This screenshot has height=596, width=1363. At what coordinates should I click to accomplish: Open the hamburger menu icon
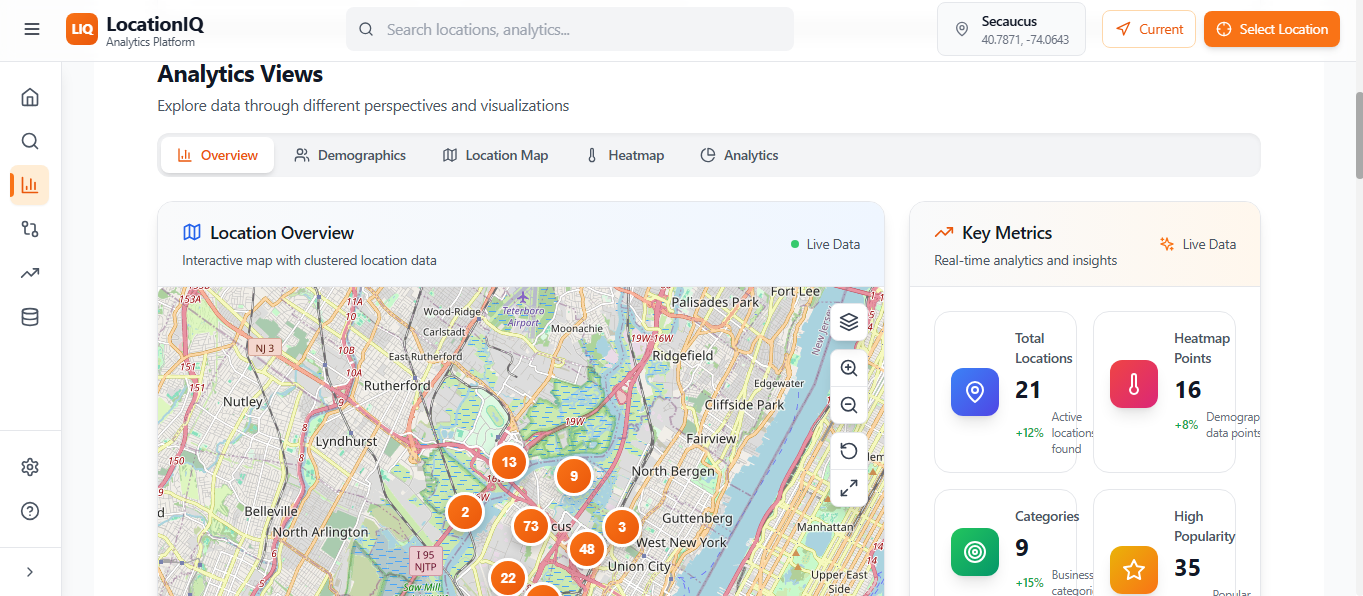pyautogui.click(x=32, y=29)
